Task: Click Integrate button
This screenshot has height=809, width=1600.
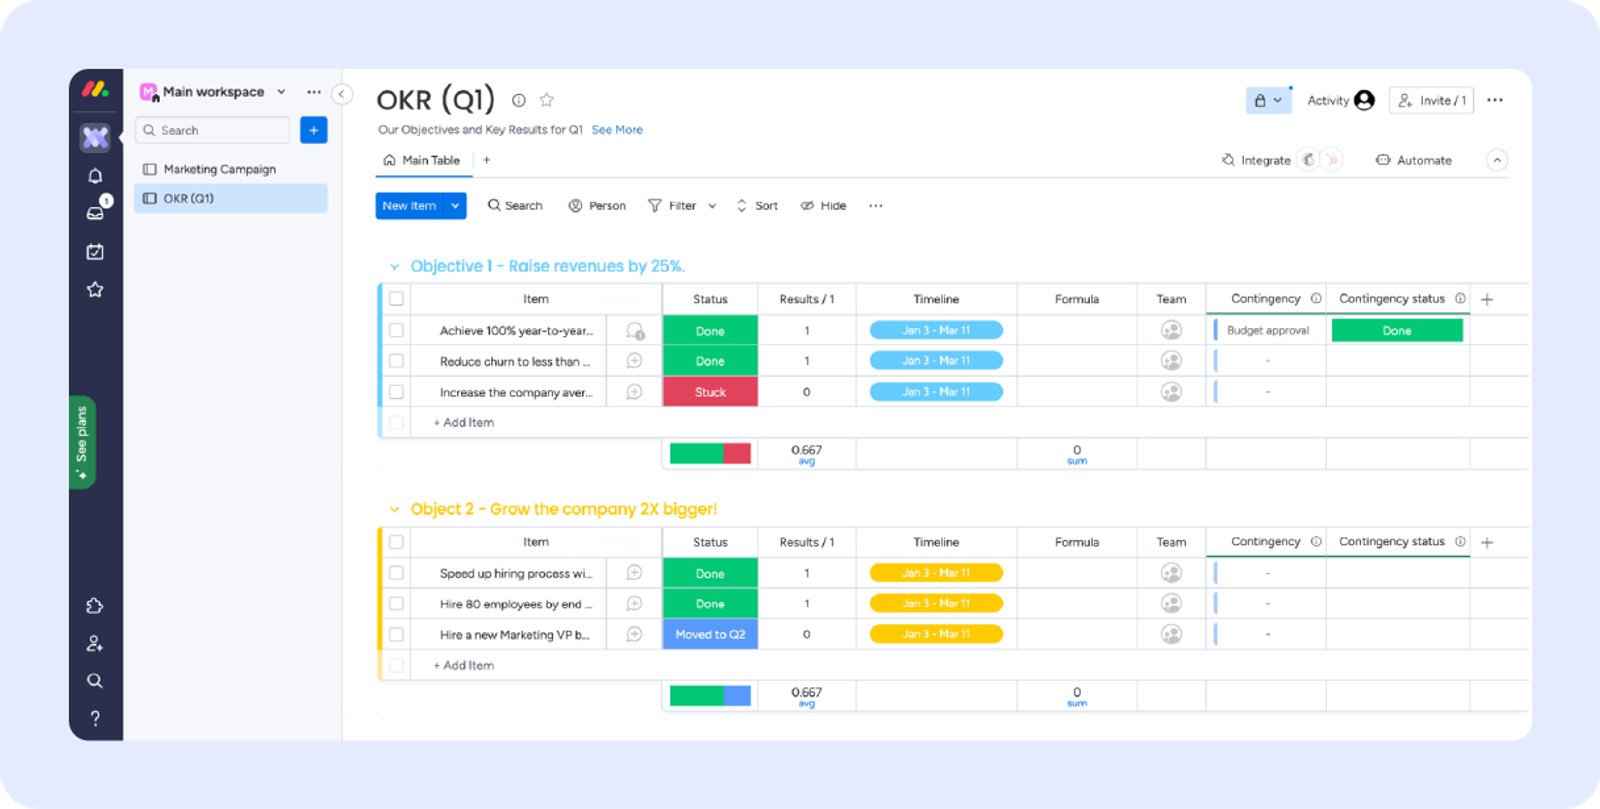Action: point(1256,160)
